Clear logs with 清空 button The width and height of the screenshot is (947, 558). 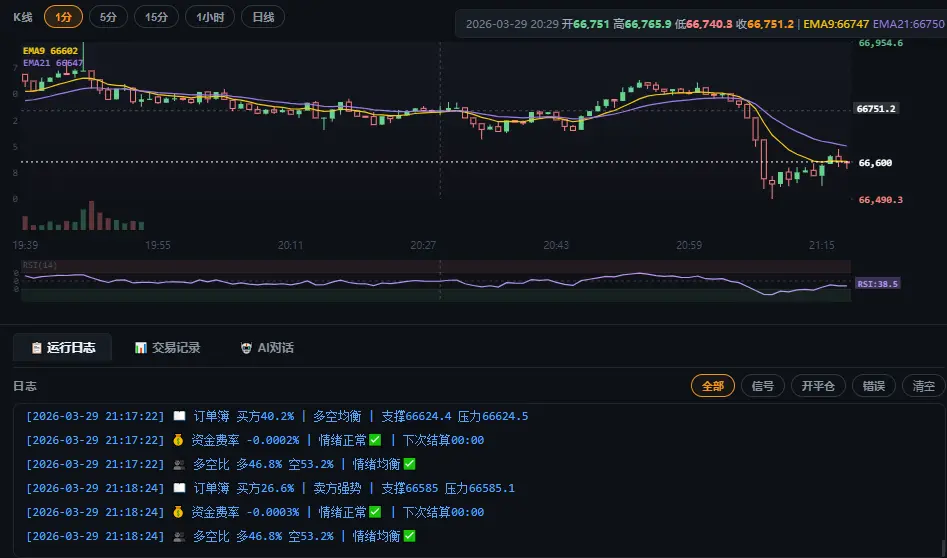click(x=923, y=386)
